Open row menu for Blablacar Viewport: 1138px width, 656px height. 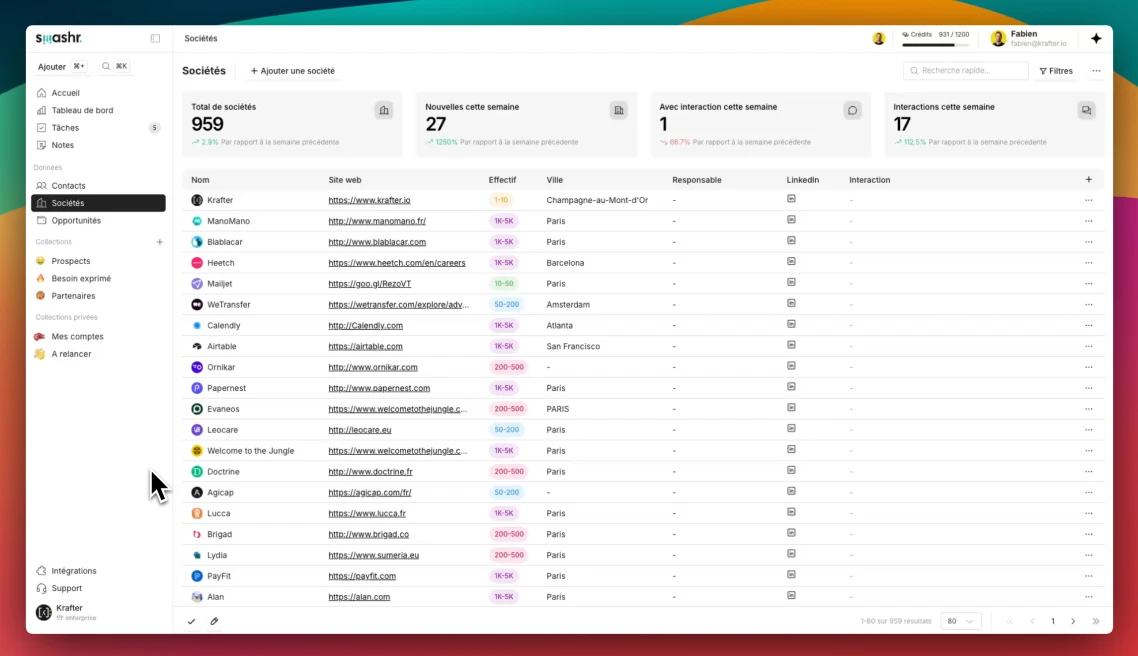(x=1089, y=242)
